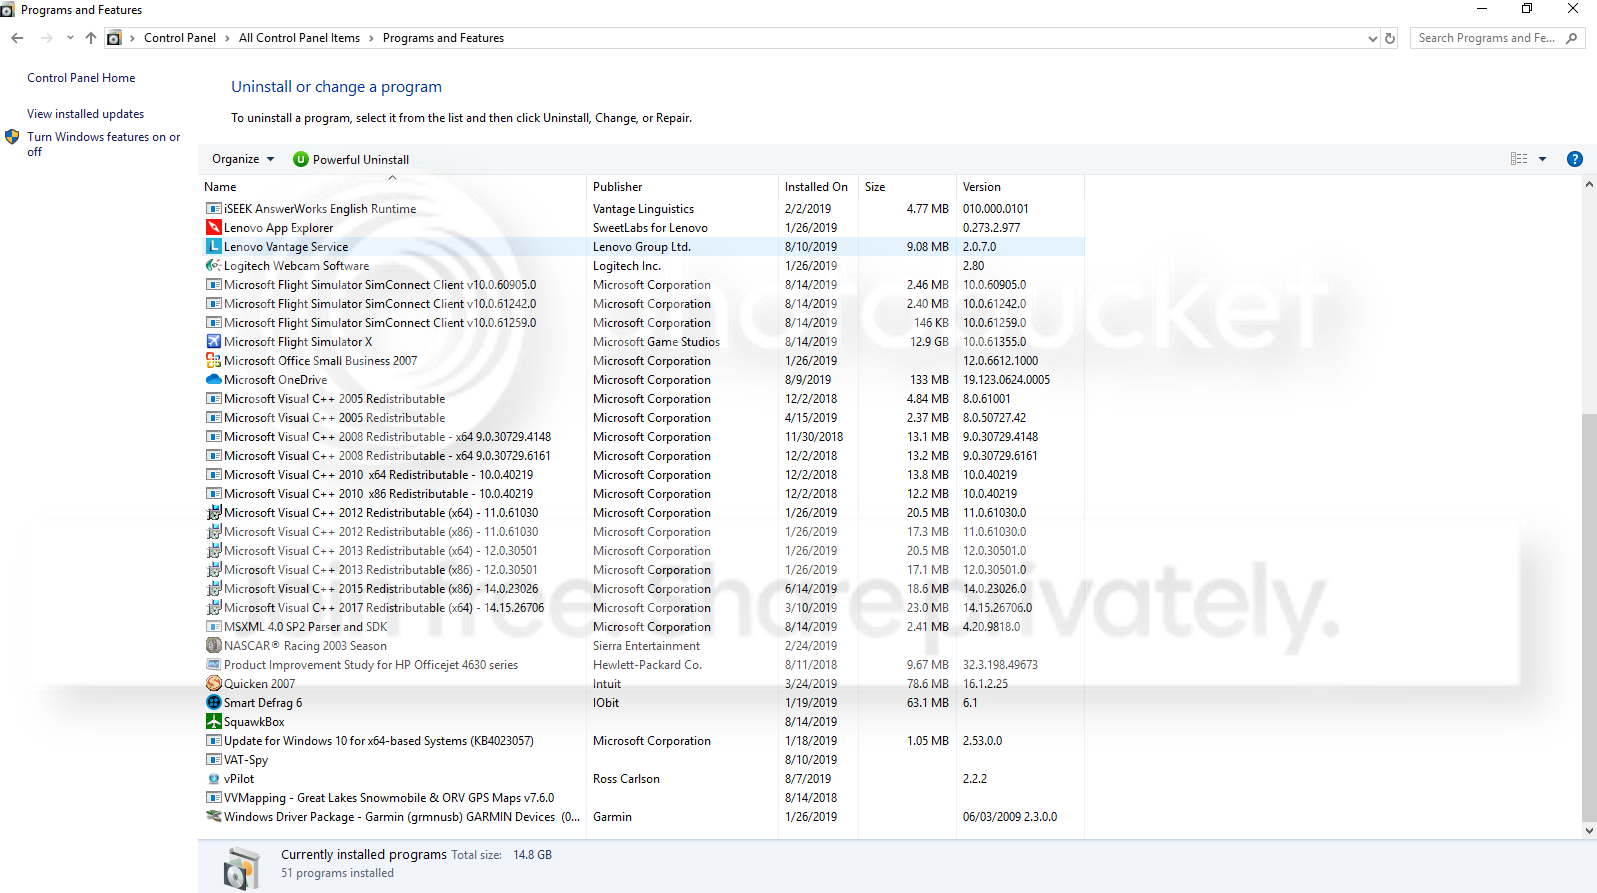Expand the chevron after All Control Panel Items
This screenshot has height=893, width=1597.
(371, 38)
